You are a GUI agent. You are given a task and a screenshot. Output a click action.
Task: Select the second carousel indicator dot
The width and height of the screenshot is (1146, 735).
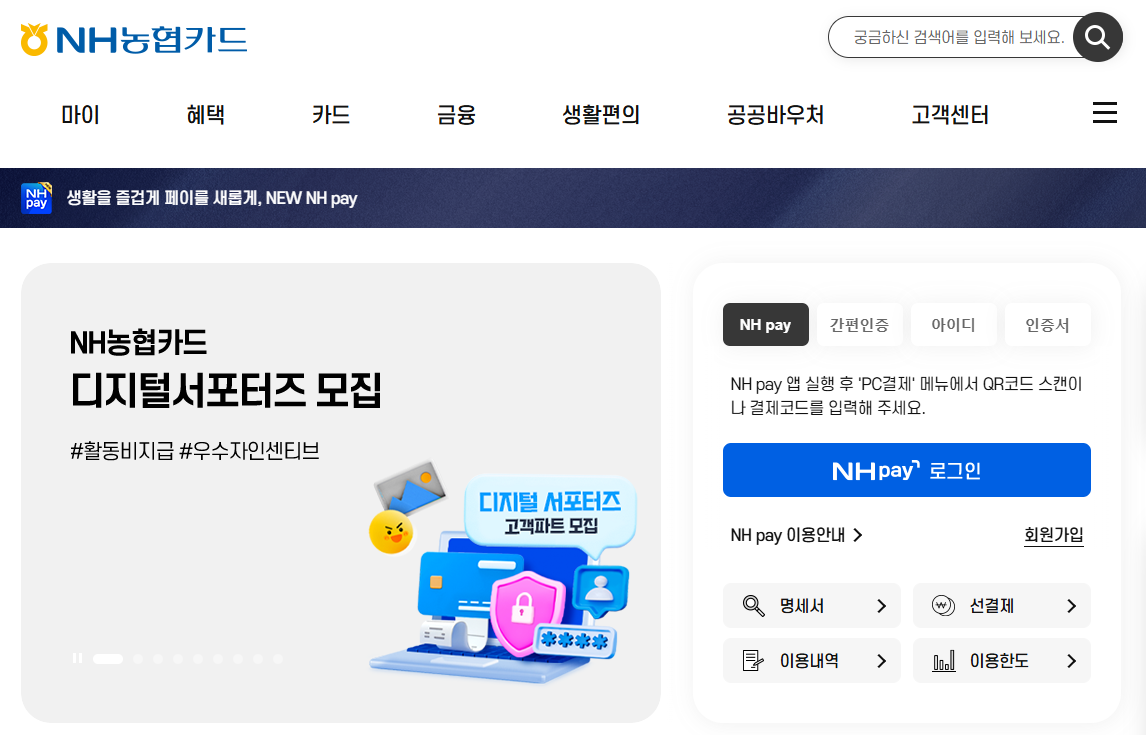pos(138,658)
